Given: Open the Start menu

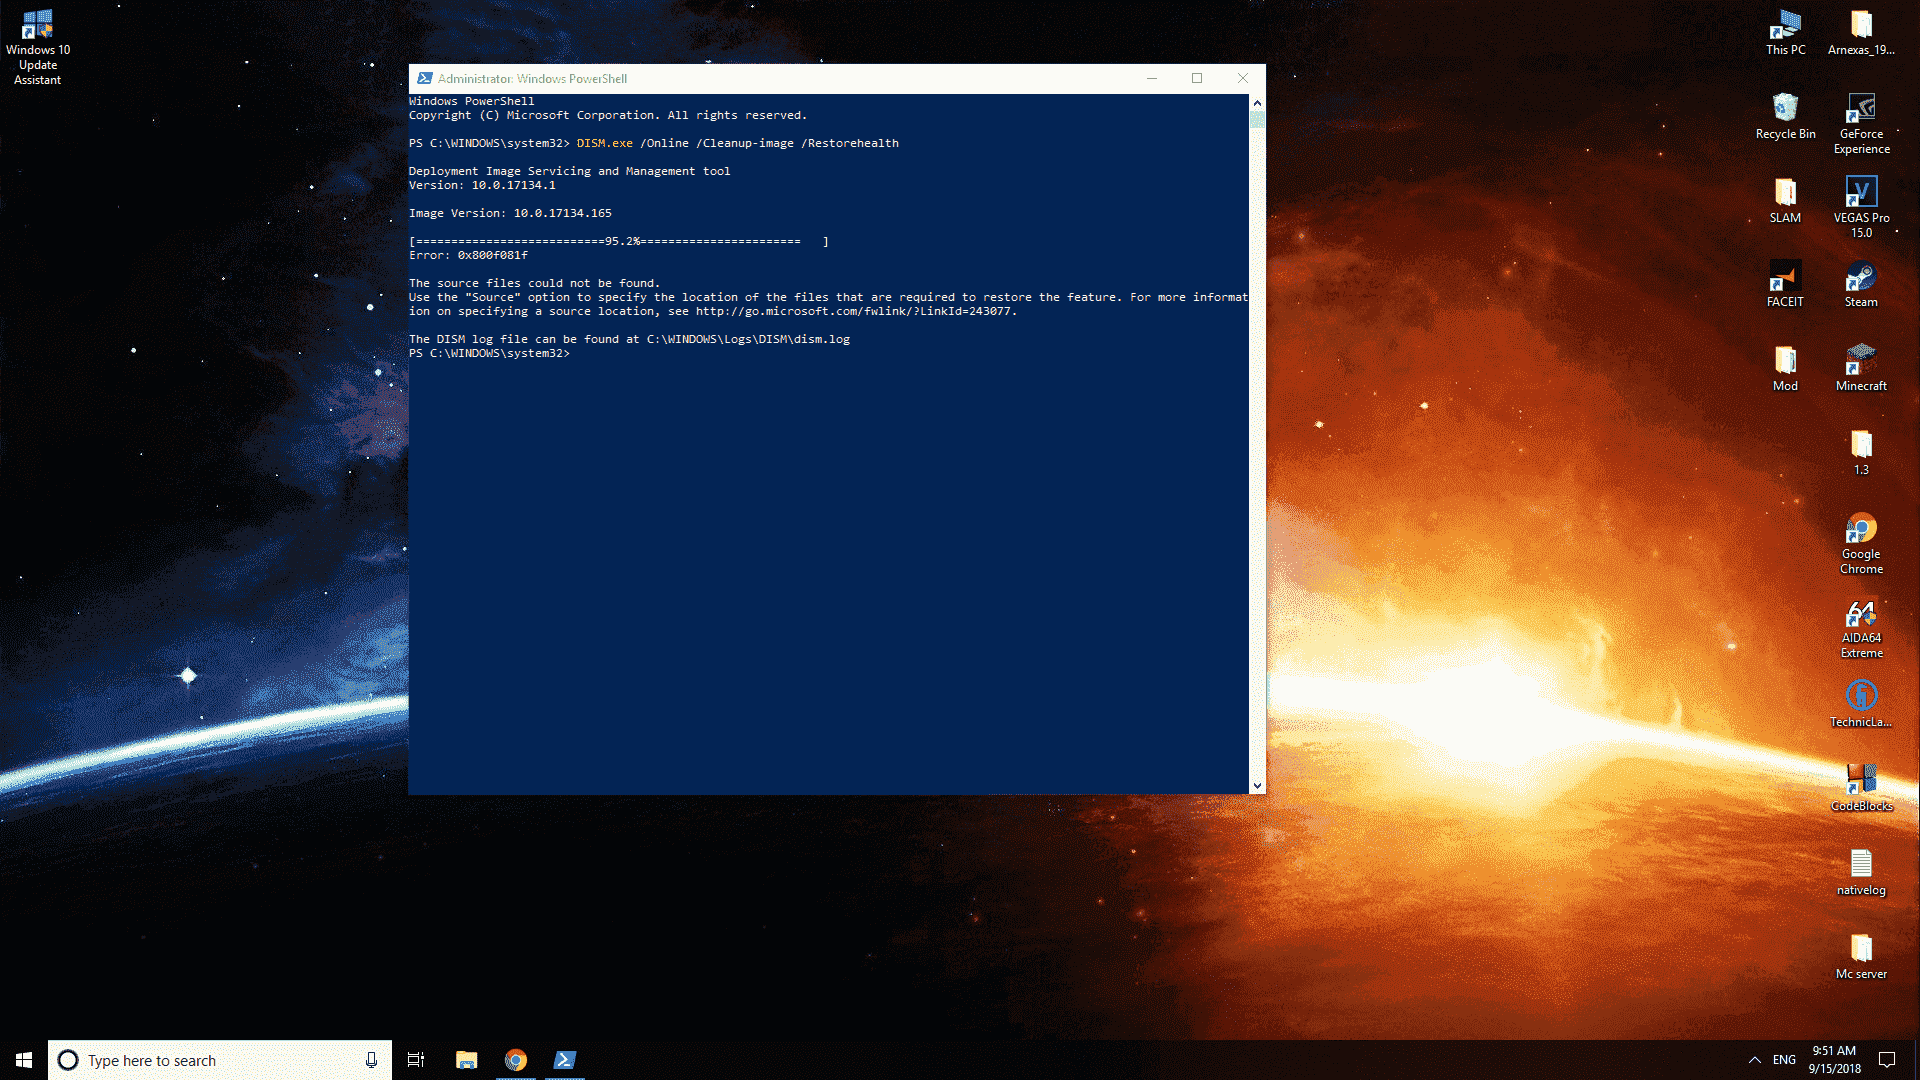Looking at the screenshot, I should pos(24,1060).
